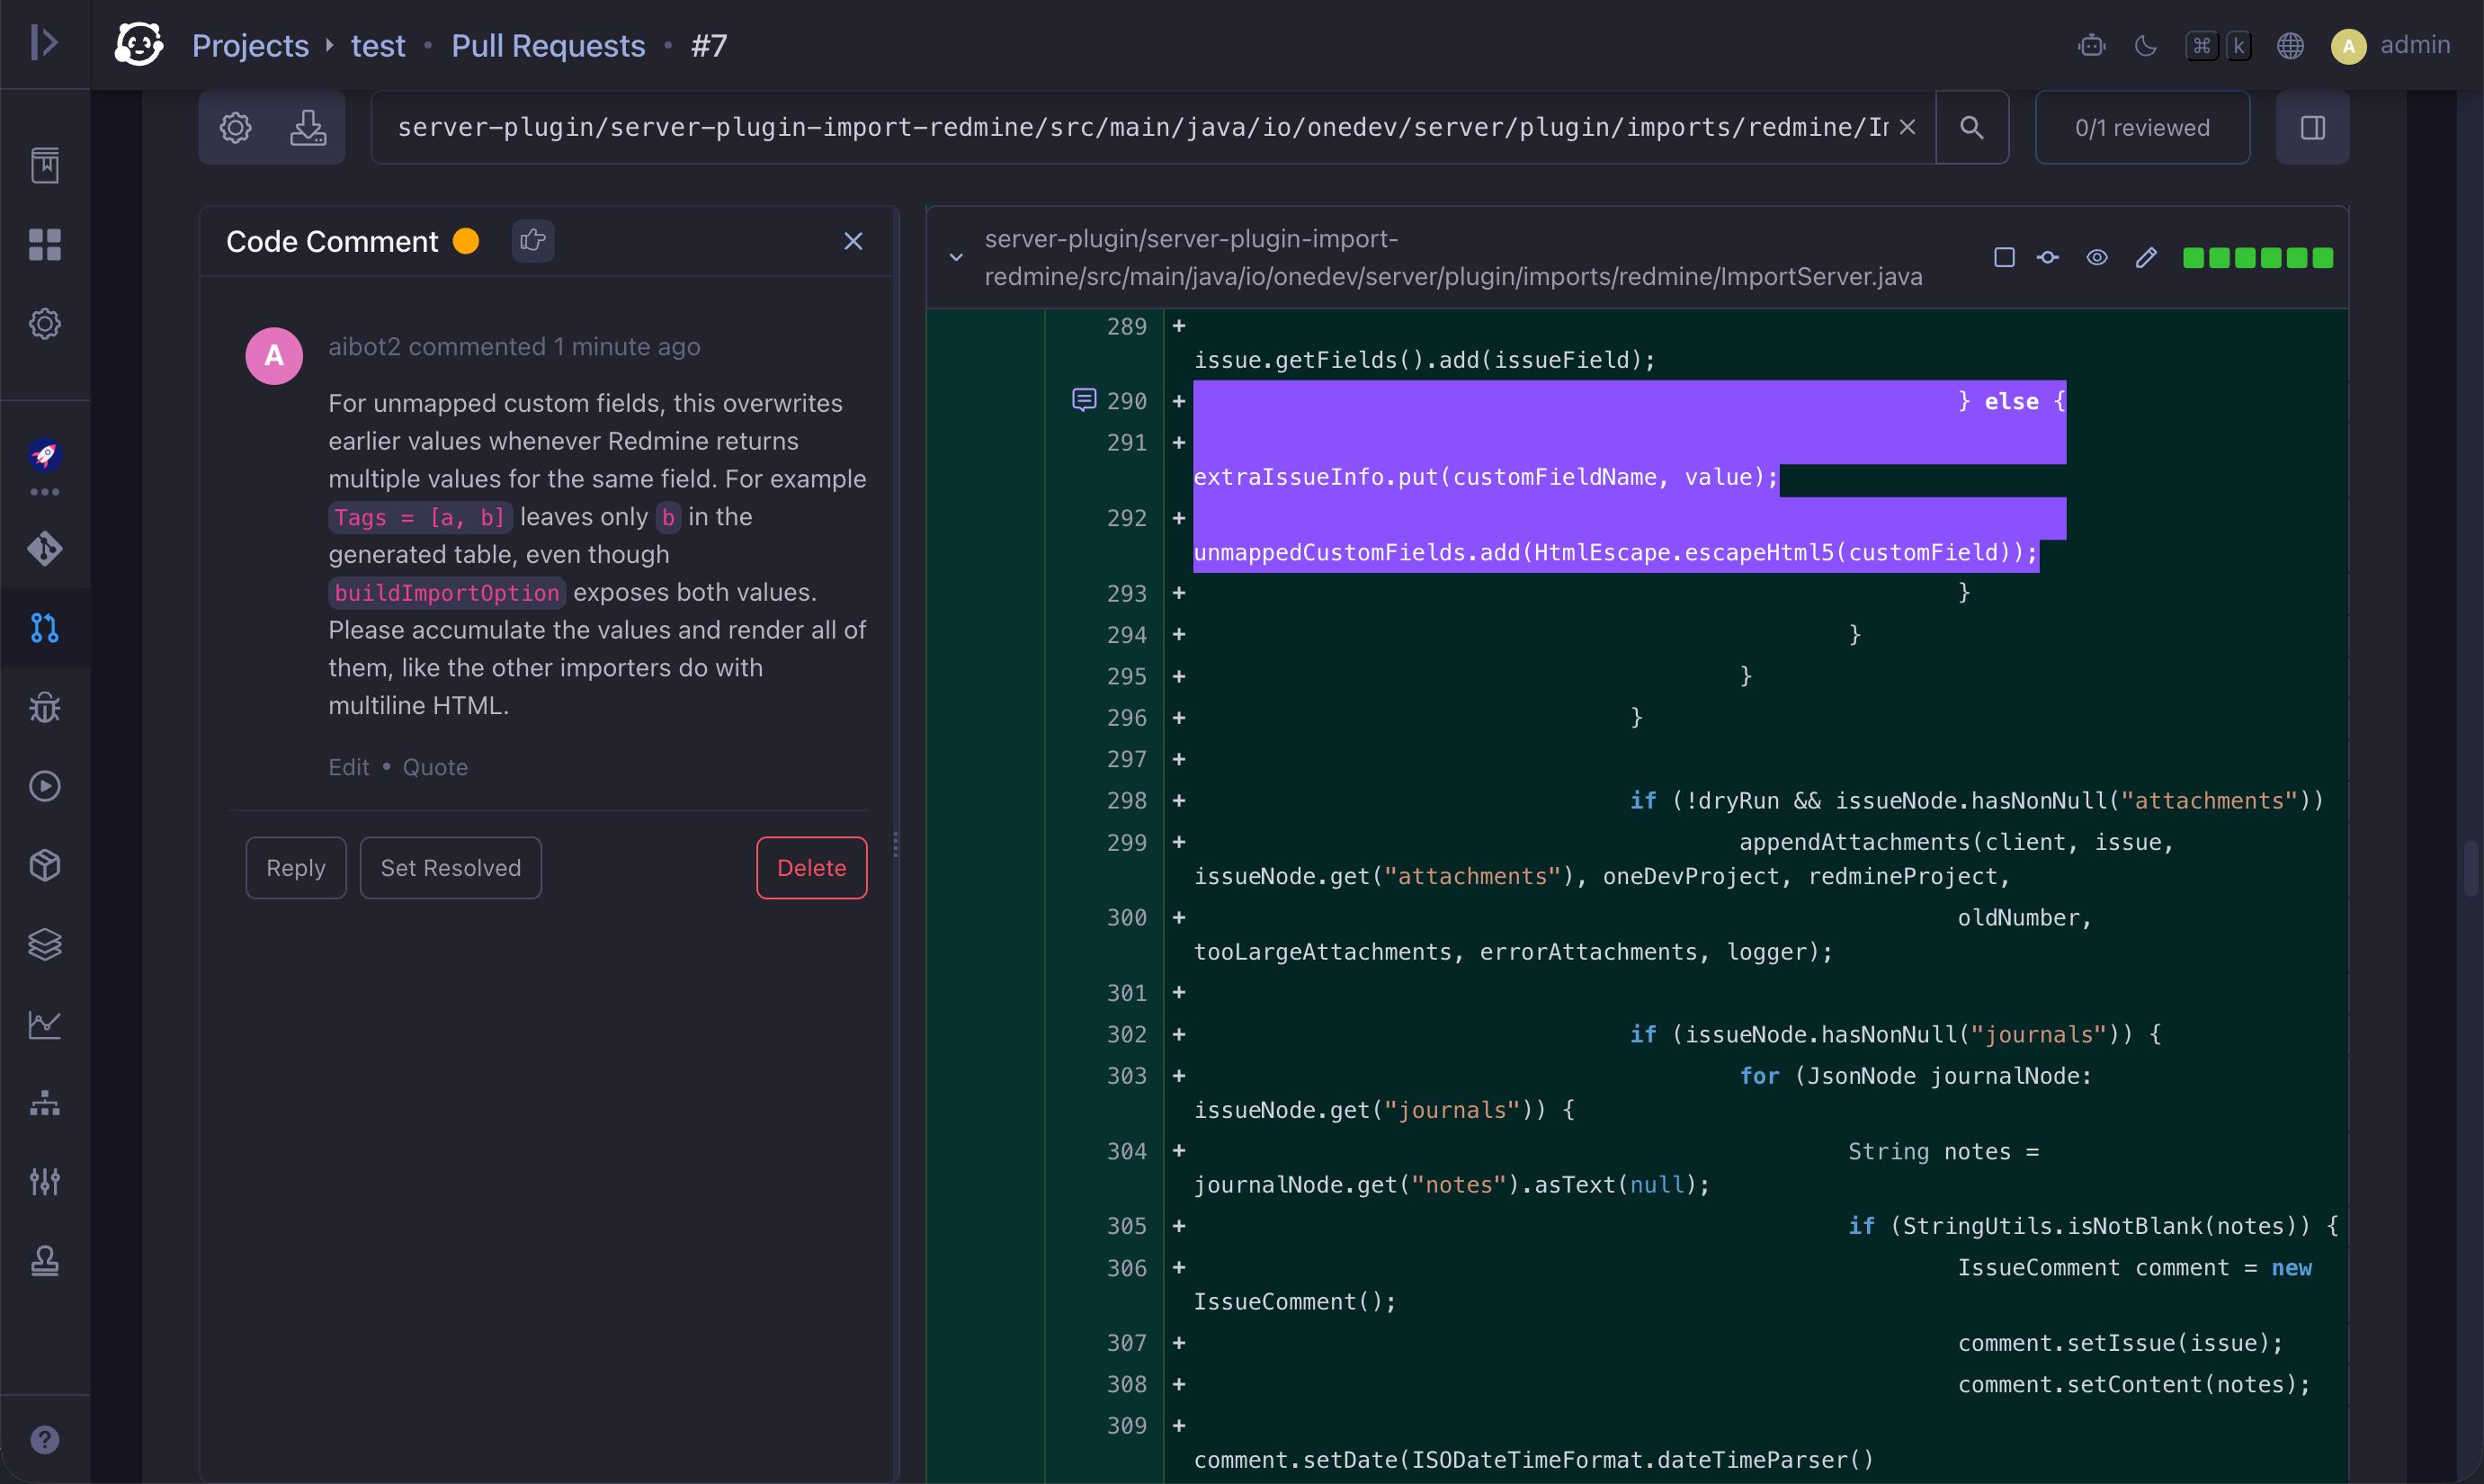
Task: Click the 0/1 reviewed button
Action: [2142, 127]
